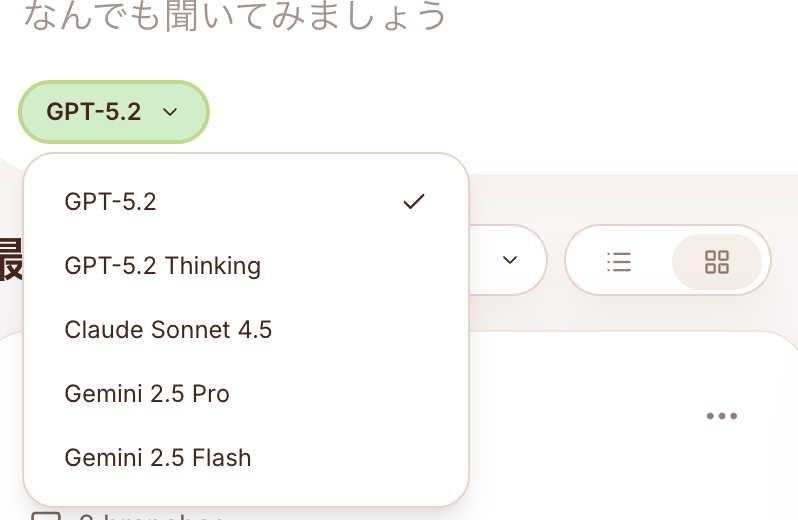Switch to Gemini 2.5 Flash model
Image resolution: width=798 pixels, height=520 pixels.
(x=157, y=458)
